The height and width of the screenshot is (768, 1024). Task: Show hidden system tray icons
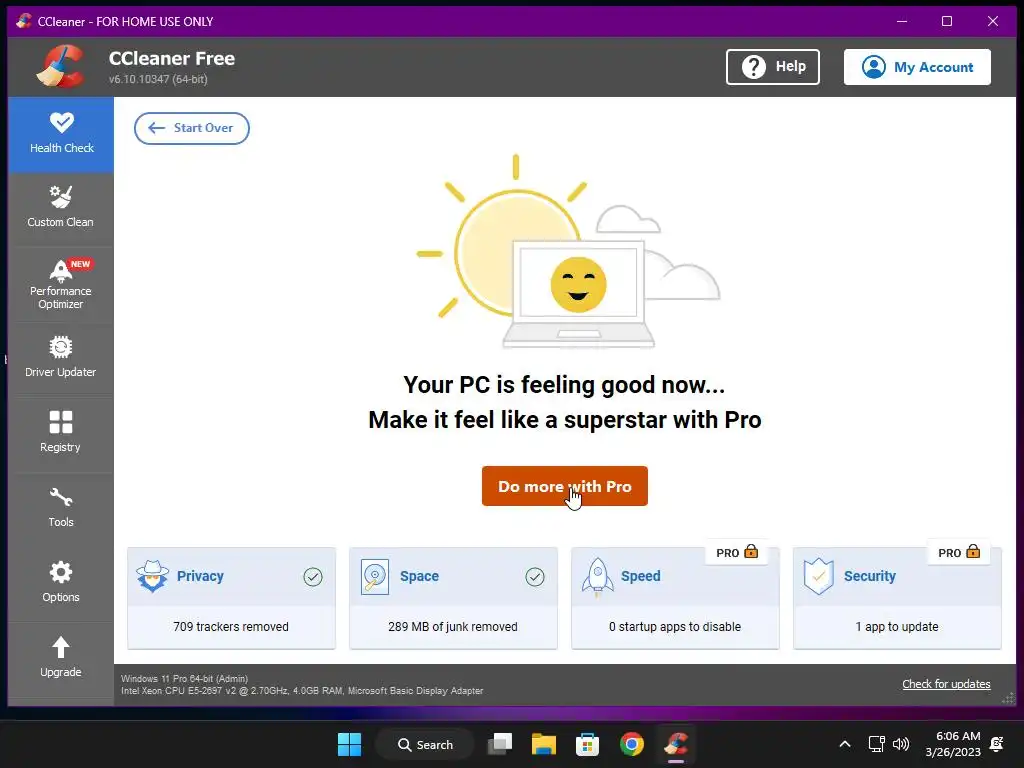[844, 744]
